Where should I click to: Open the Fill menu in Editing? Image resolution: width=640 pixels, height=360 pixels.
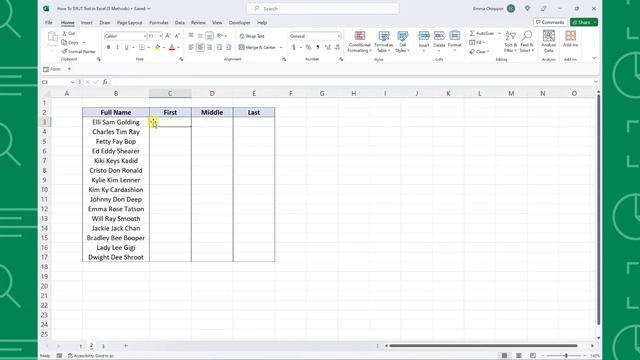[477, 42]
